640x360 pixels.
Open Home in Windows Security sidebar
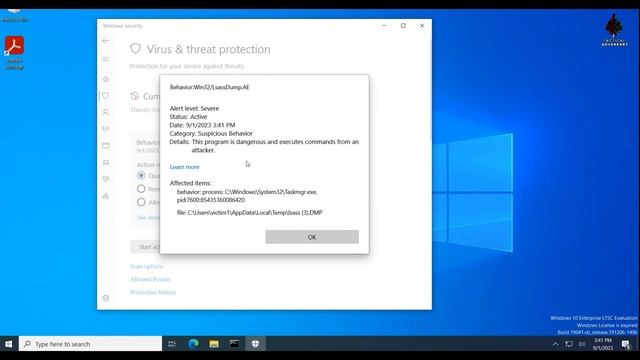106,79
